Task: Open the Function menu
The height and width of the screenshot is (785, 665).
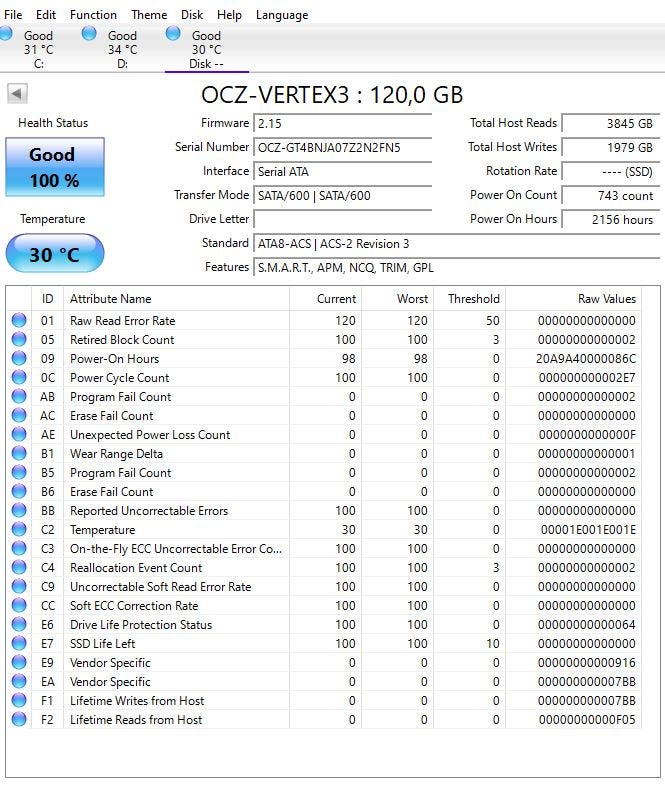Action: 93,15
